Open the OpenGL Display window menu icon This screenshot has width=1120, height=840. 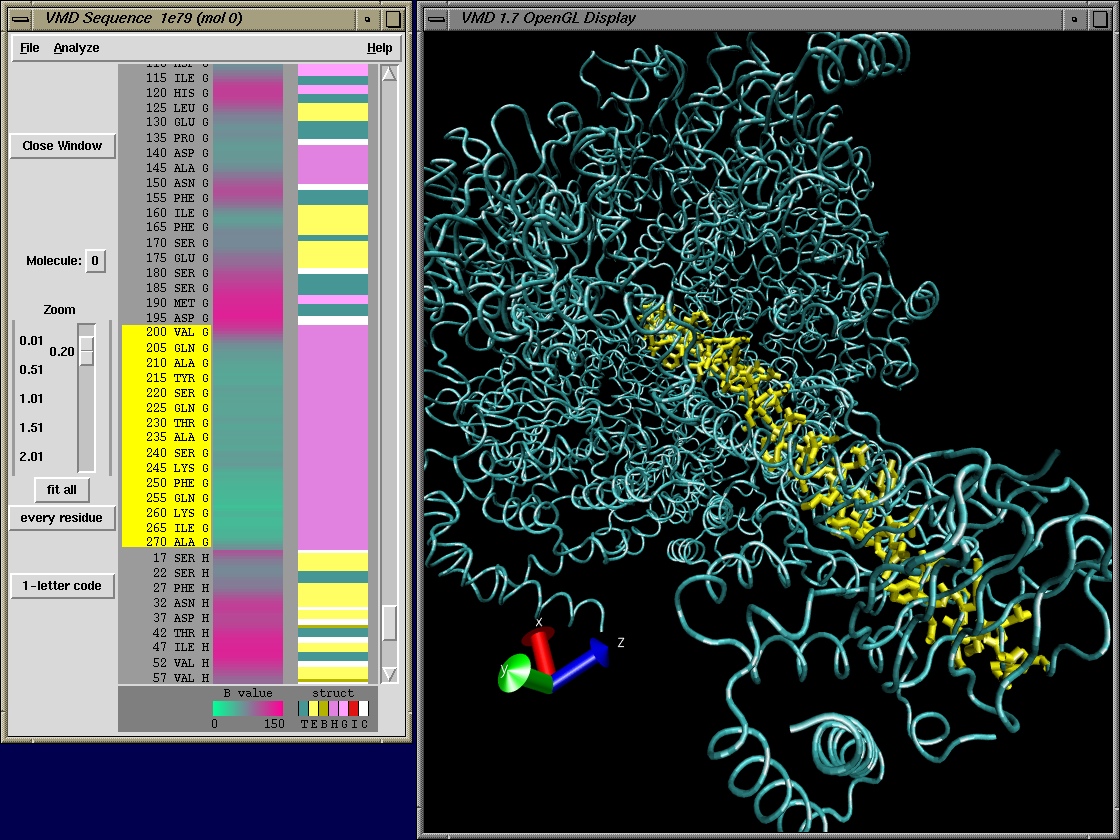point(438,18)
